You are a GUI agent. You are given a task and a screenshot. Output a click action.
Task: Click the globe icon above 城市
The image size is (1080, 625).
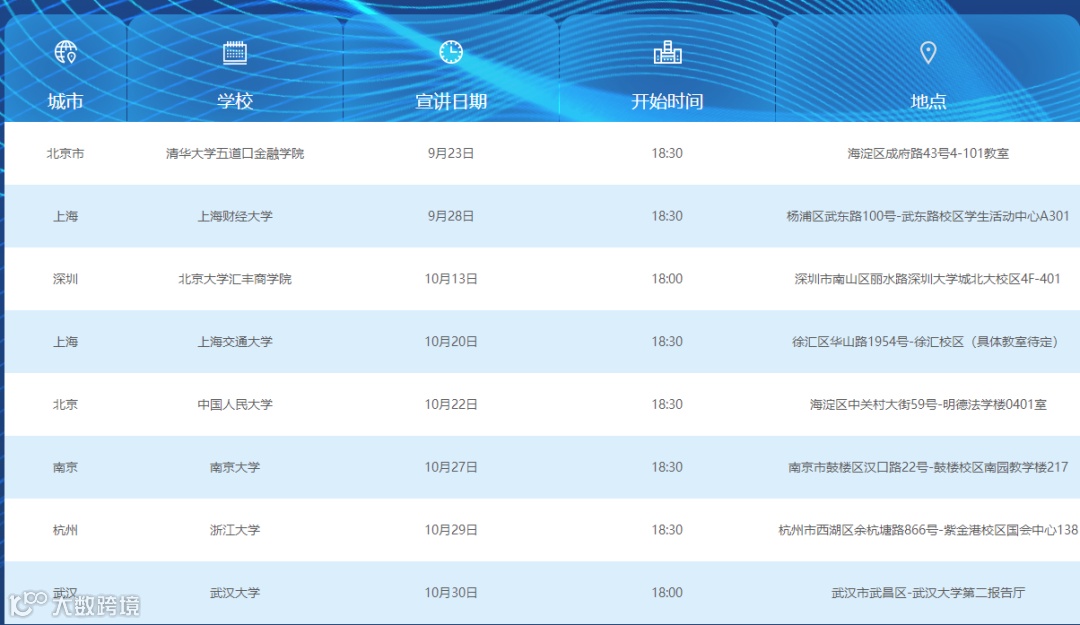coord(65,52)
